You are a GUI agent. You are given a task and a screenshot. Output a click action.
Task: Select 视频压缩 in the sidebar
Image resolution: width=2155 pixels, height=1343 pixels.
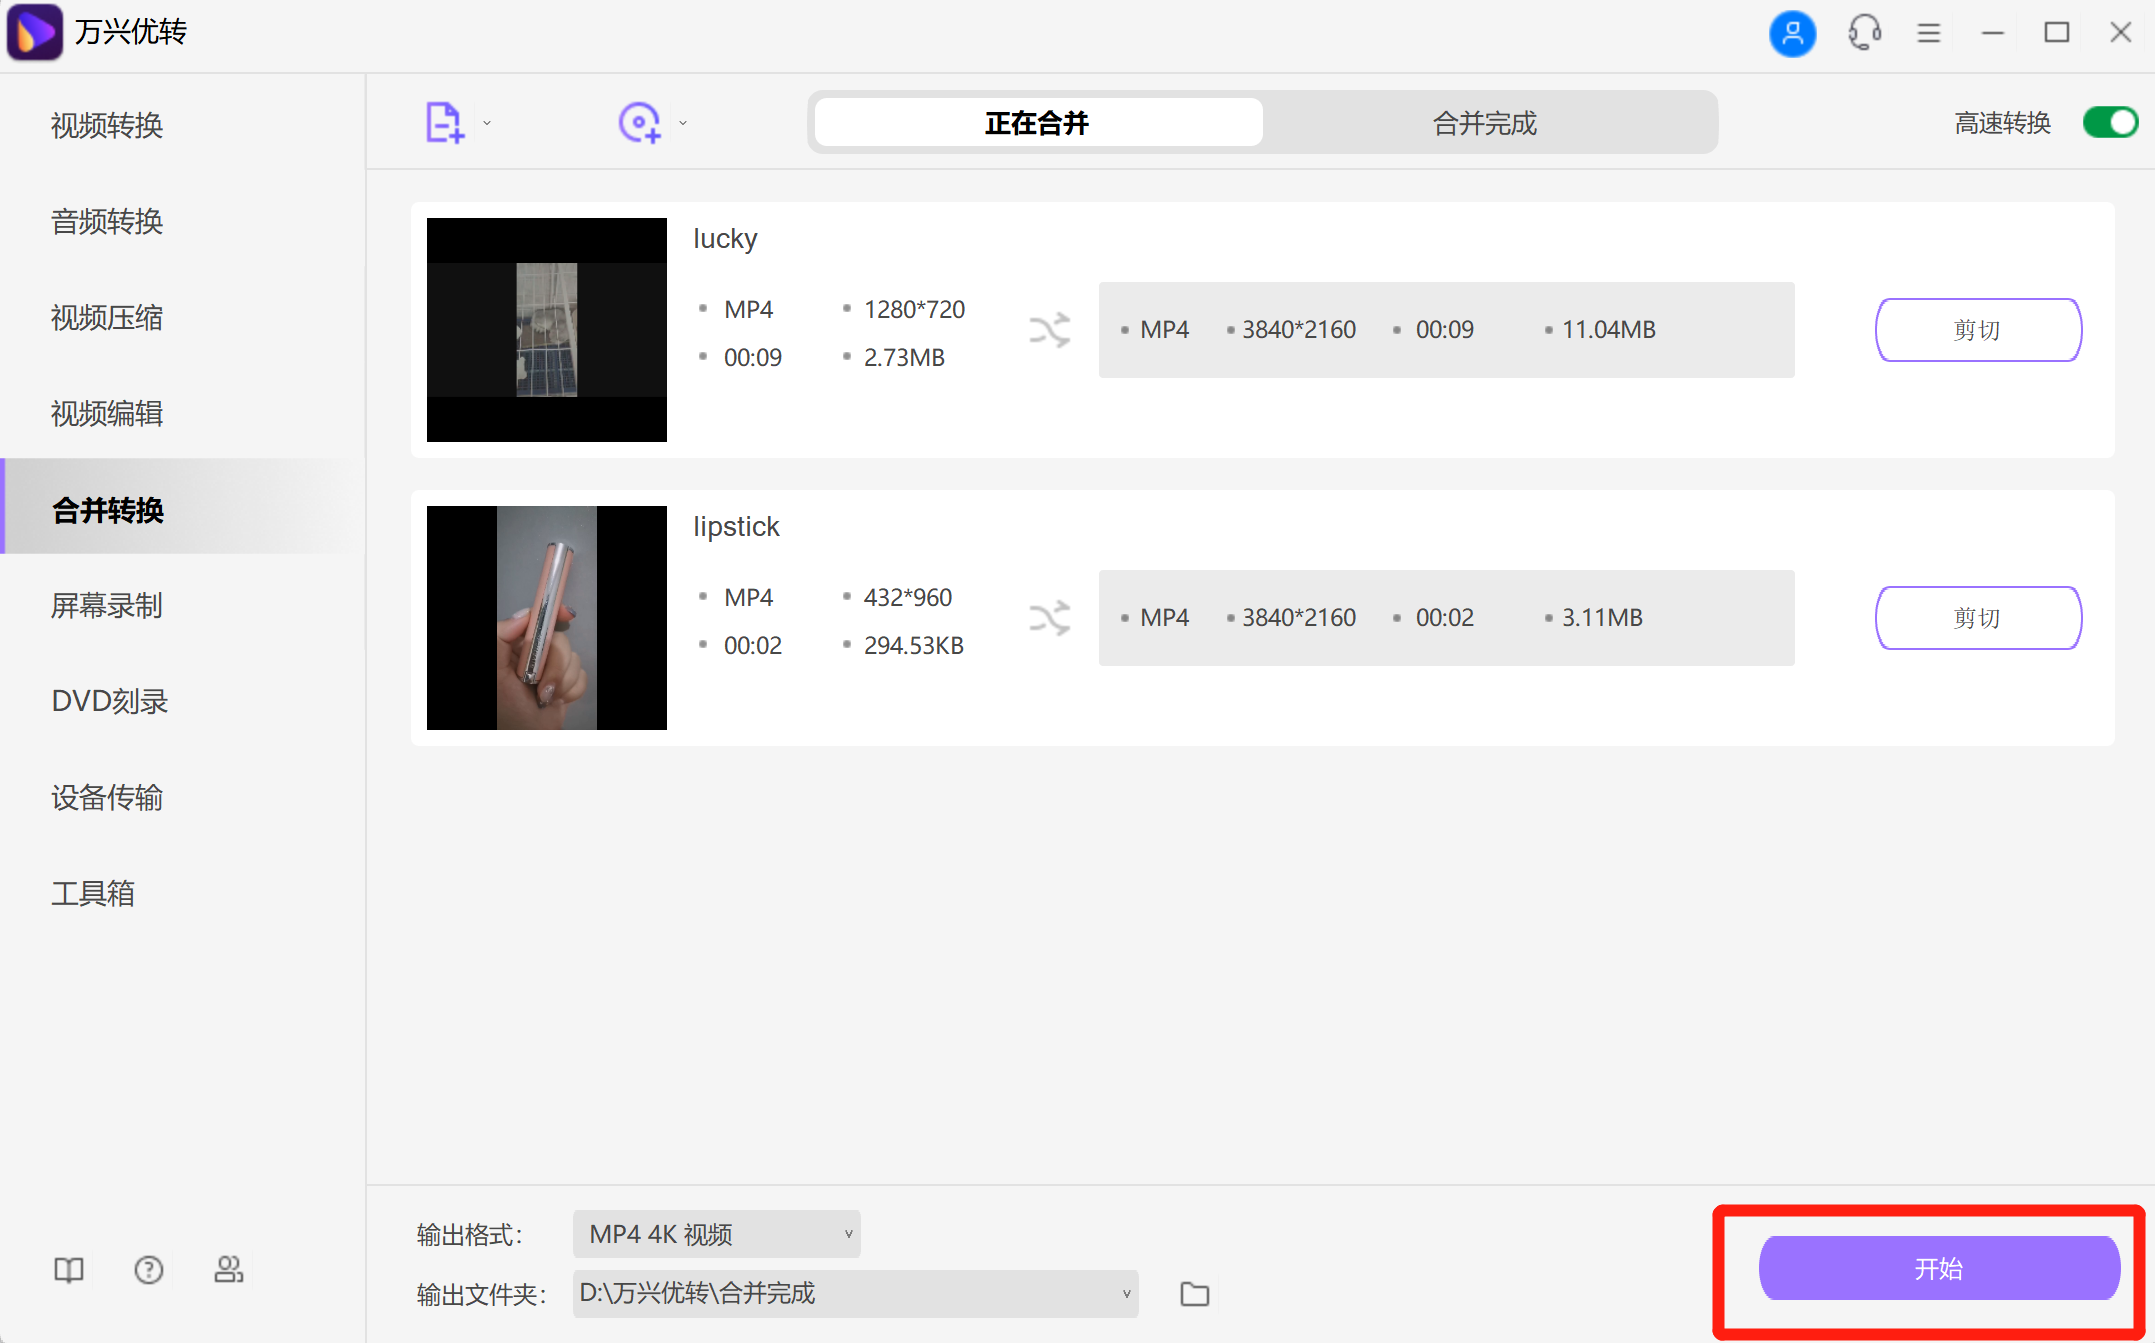[x=107, y=318]
